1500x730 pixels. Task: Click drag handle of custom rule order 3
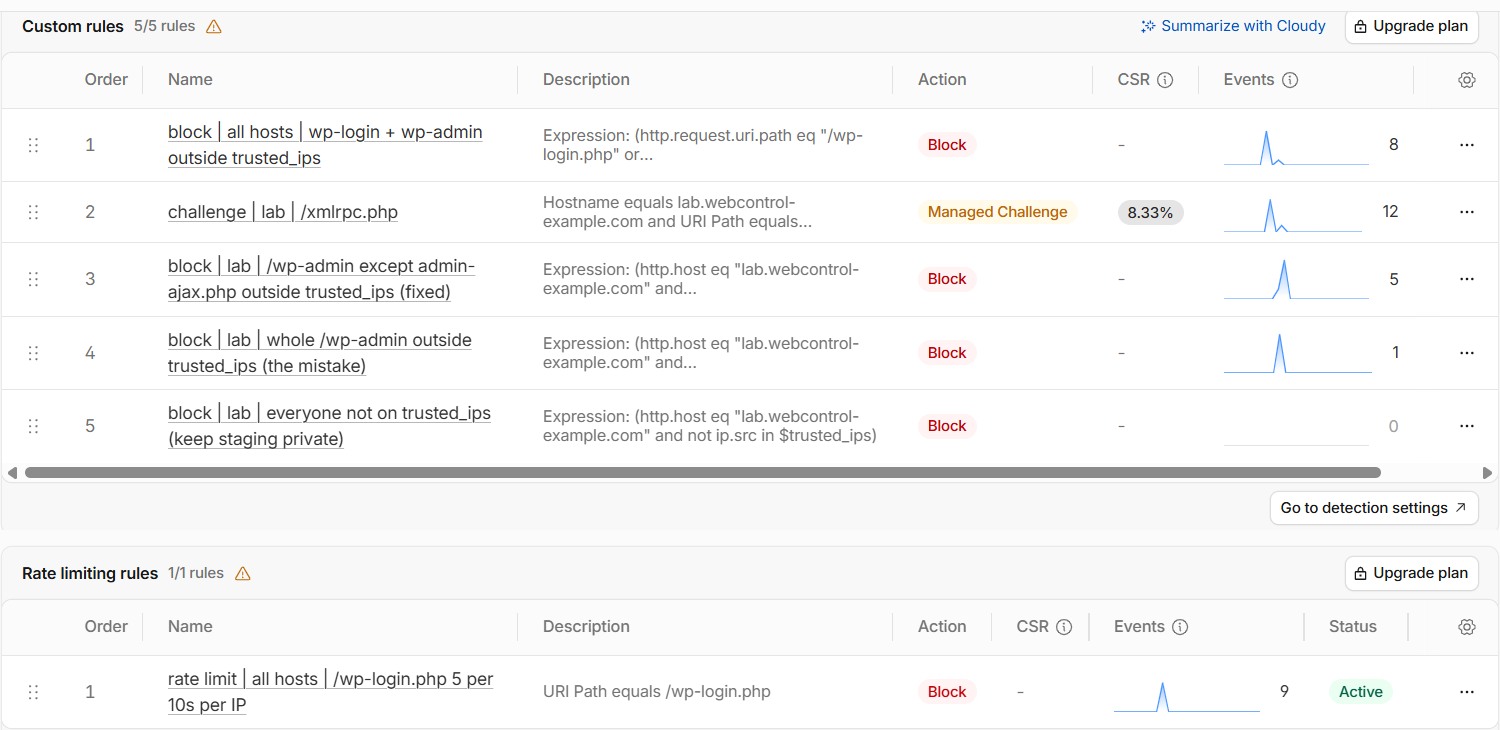pos(33,279)
